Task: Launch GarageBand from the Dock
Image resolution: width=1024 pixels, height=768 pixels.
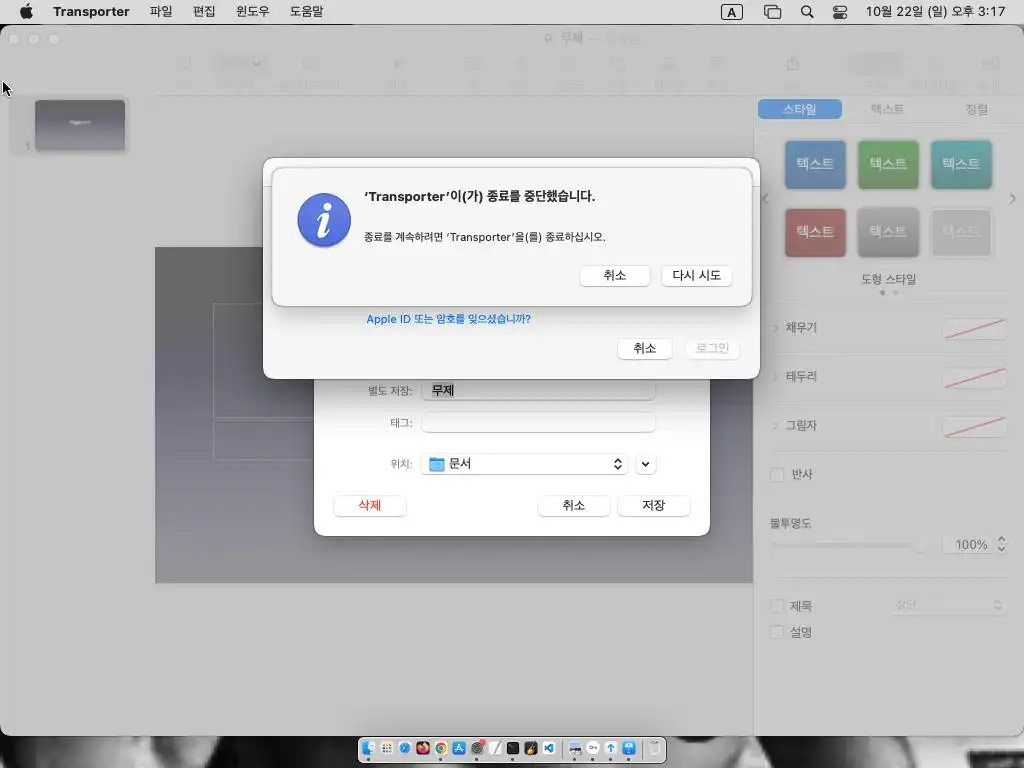Action: [x=531, y=748]
